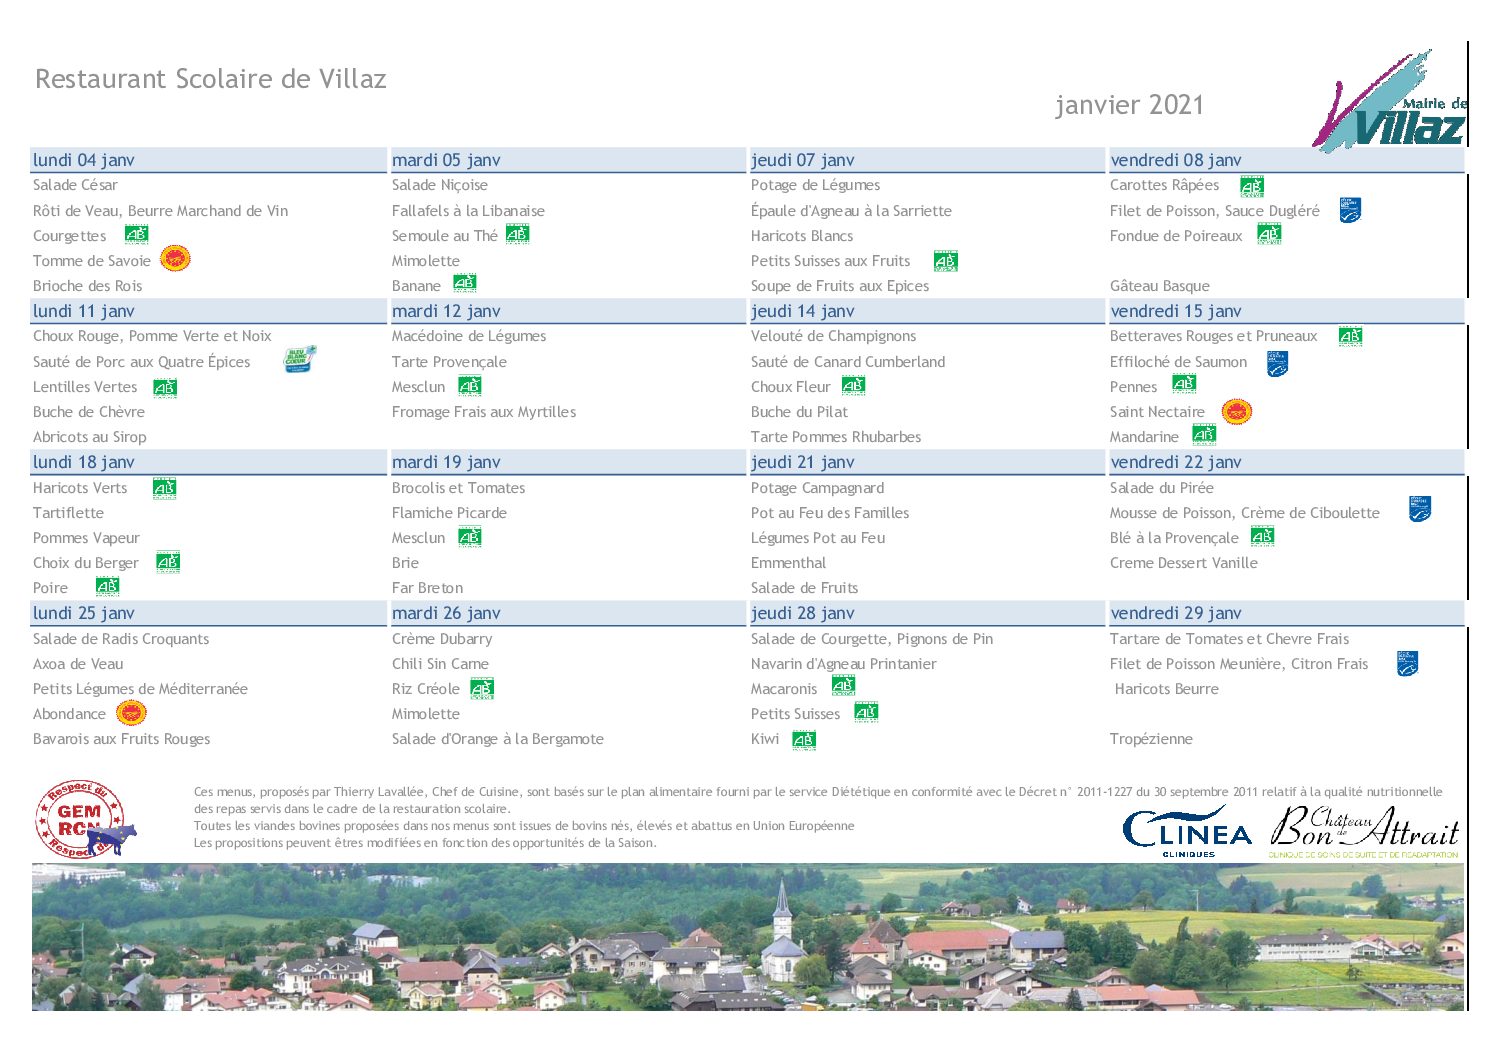Click the Tarte Provençale item

[x=449, y=362]
